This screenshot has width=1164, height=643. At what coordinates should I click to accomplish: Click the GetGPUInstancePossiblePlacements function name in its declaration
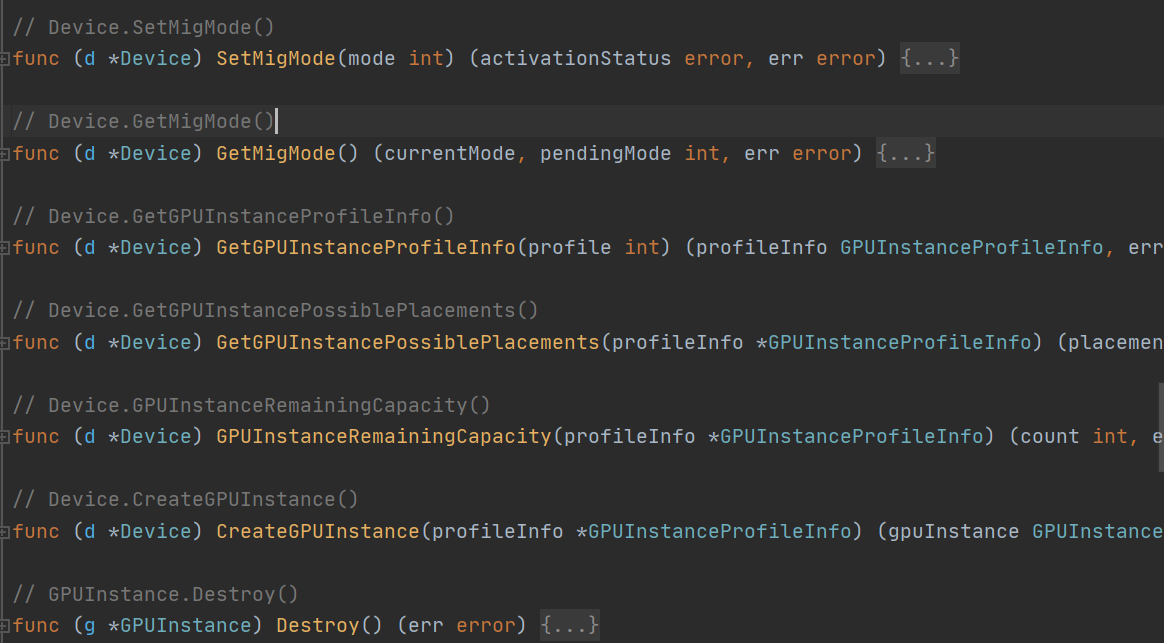click(408, 342)
